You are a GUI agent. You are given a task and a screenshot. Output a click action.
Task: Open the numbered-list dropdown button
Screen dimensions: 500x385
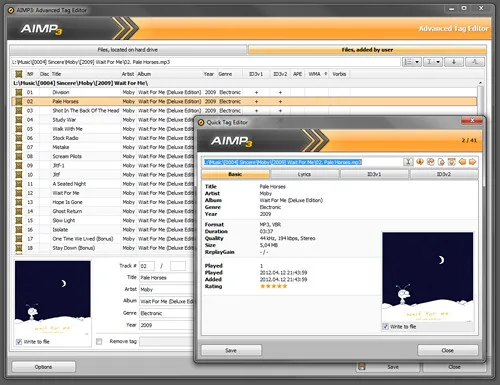click(412, 62)
